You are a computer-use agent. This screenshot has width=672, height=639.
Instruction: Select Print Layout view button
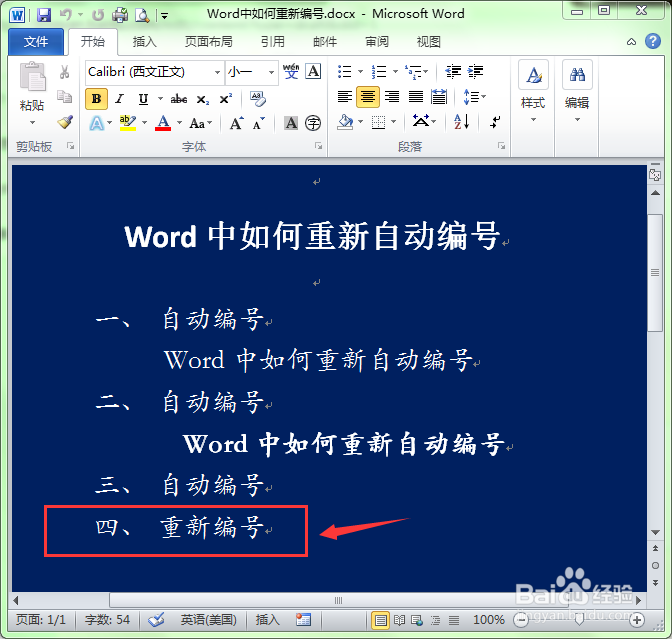click(380, 620)
